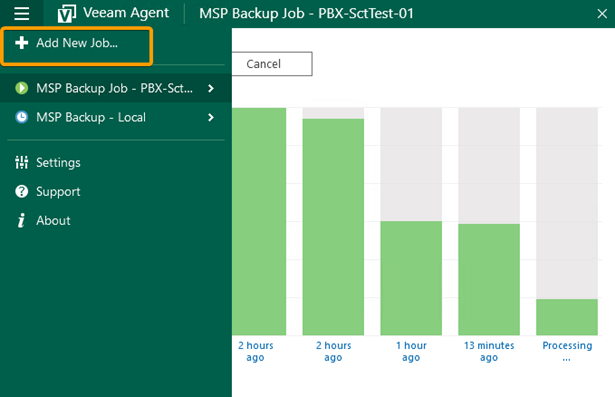Click the second '2 hours ago' label

[333, 351]
